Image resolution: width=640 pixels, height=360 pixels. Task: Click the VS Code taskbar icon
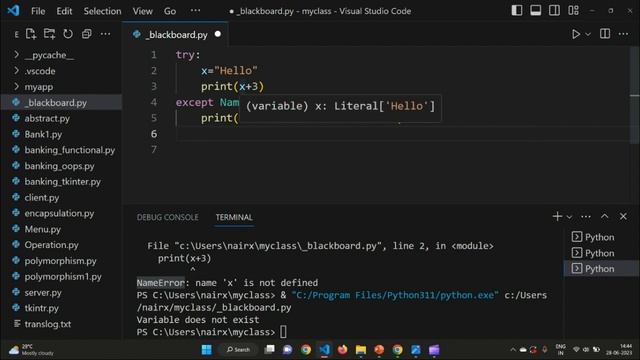tap(324, 350)
